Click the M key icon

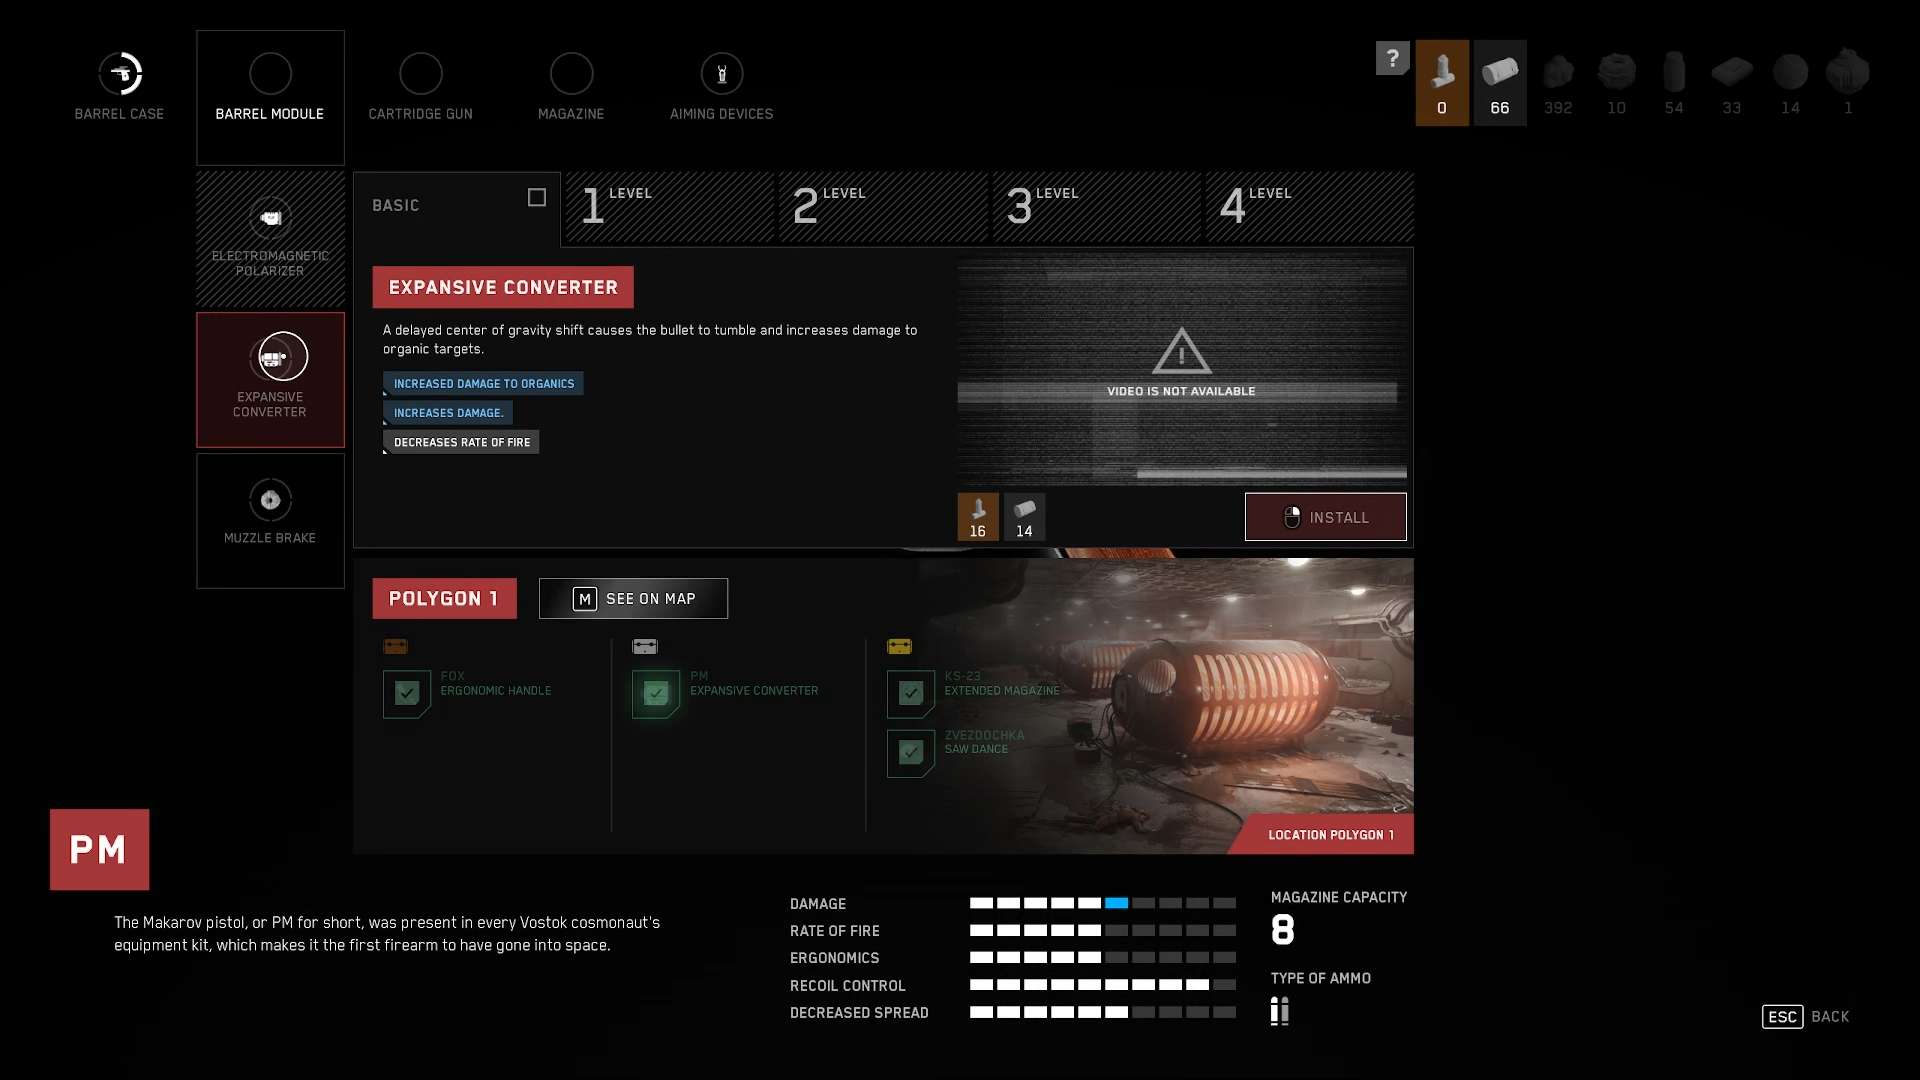(584, 598)
